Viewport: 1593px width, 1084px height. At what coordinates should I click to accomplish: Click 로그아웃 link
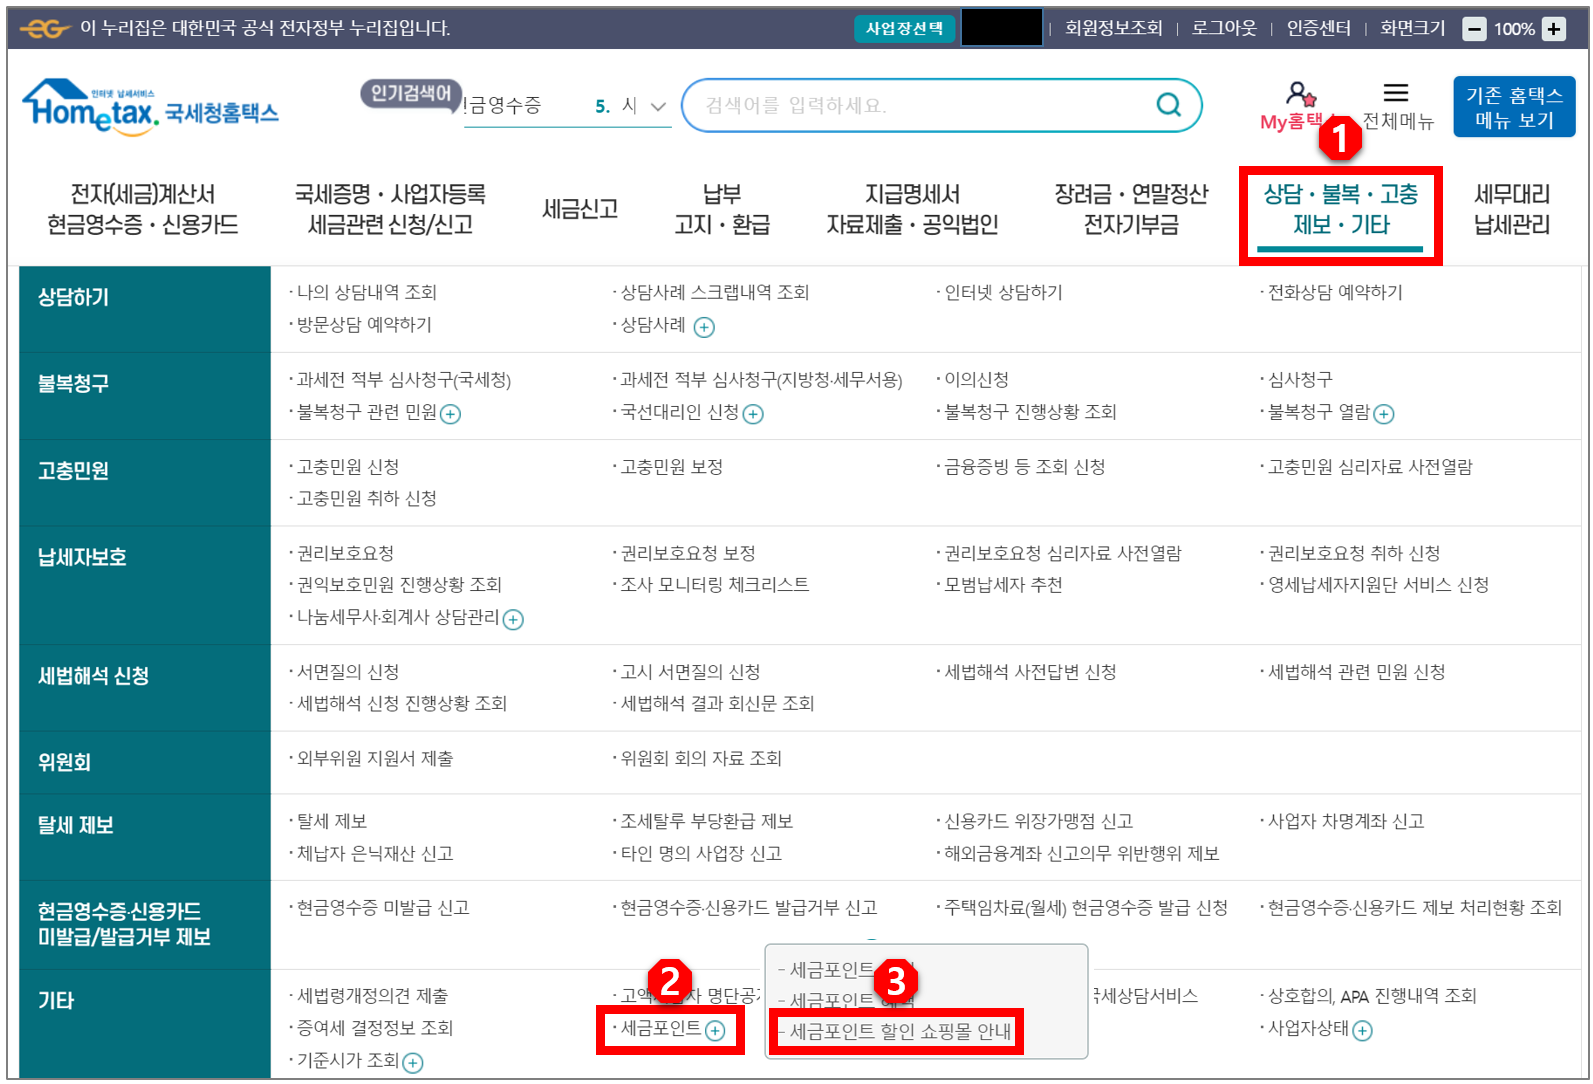(1224, 29)
